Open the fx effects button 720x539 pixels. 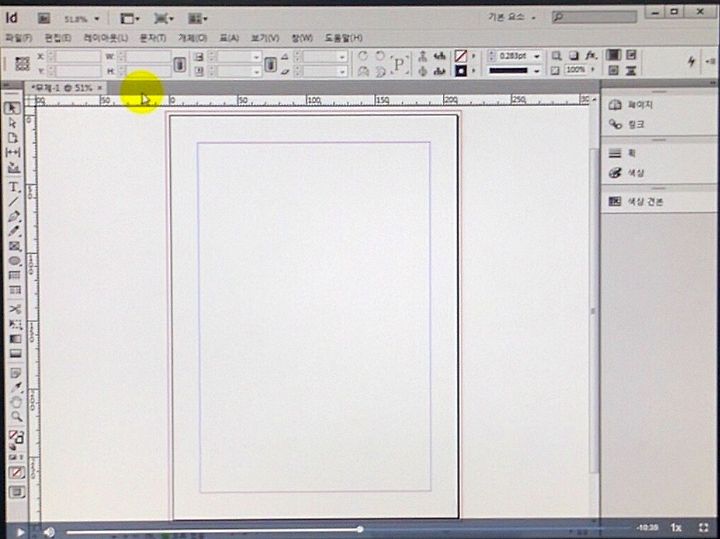[591, 56]
